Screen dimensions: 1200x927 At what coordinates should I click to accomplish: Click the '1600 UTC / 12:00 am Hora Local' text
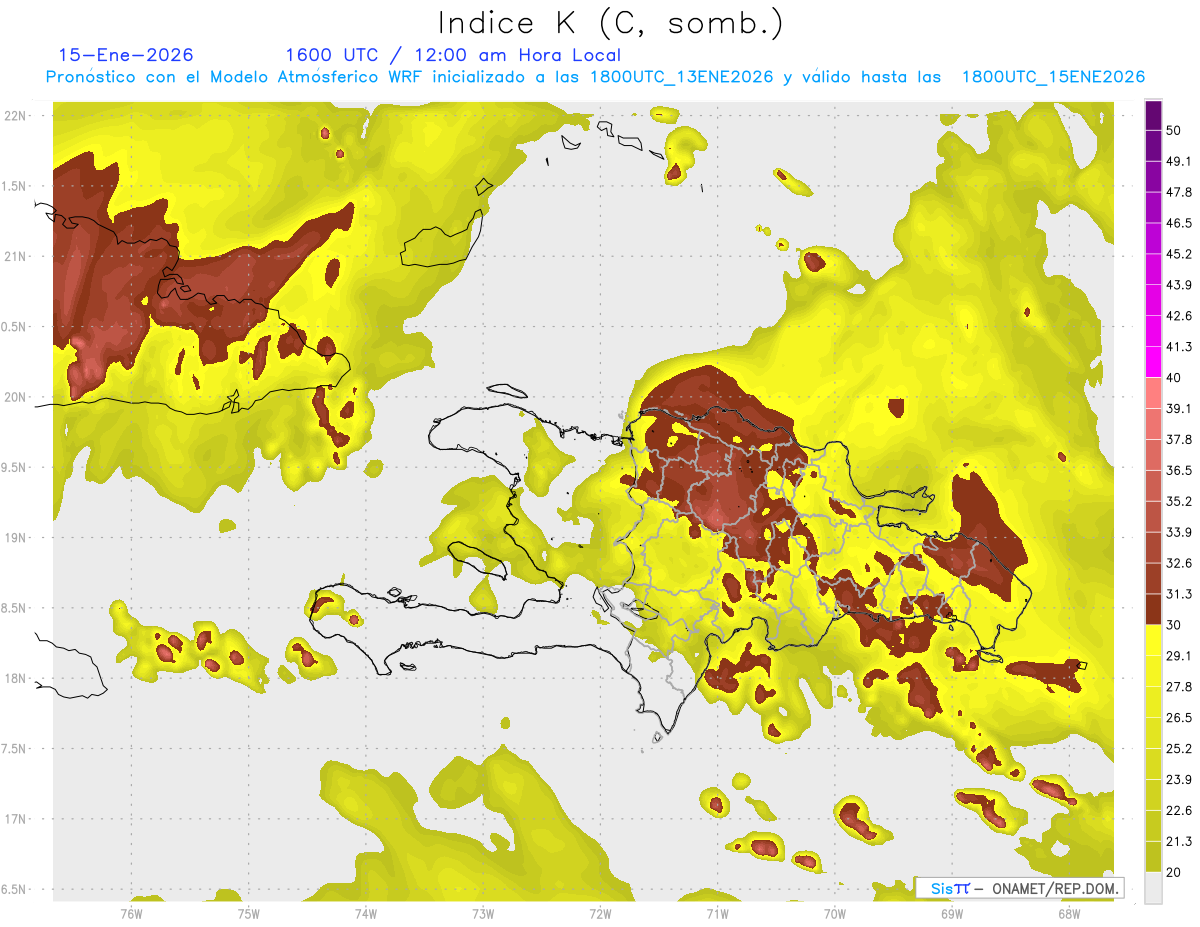pyautogui.click(x=453, y=55)
